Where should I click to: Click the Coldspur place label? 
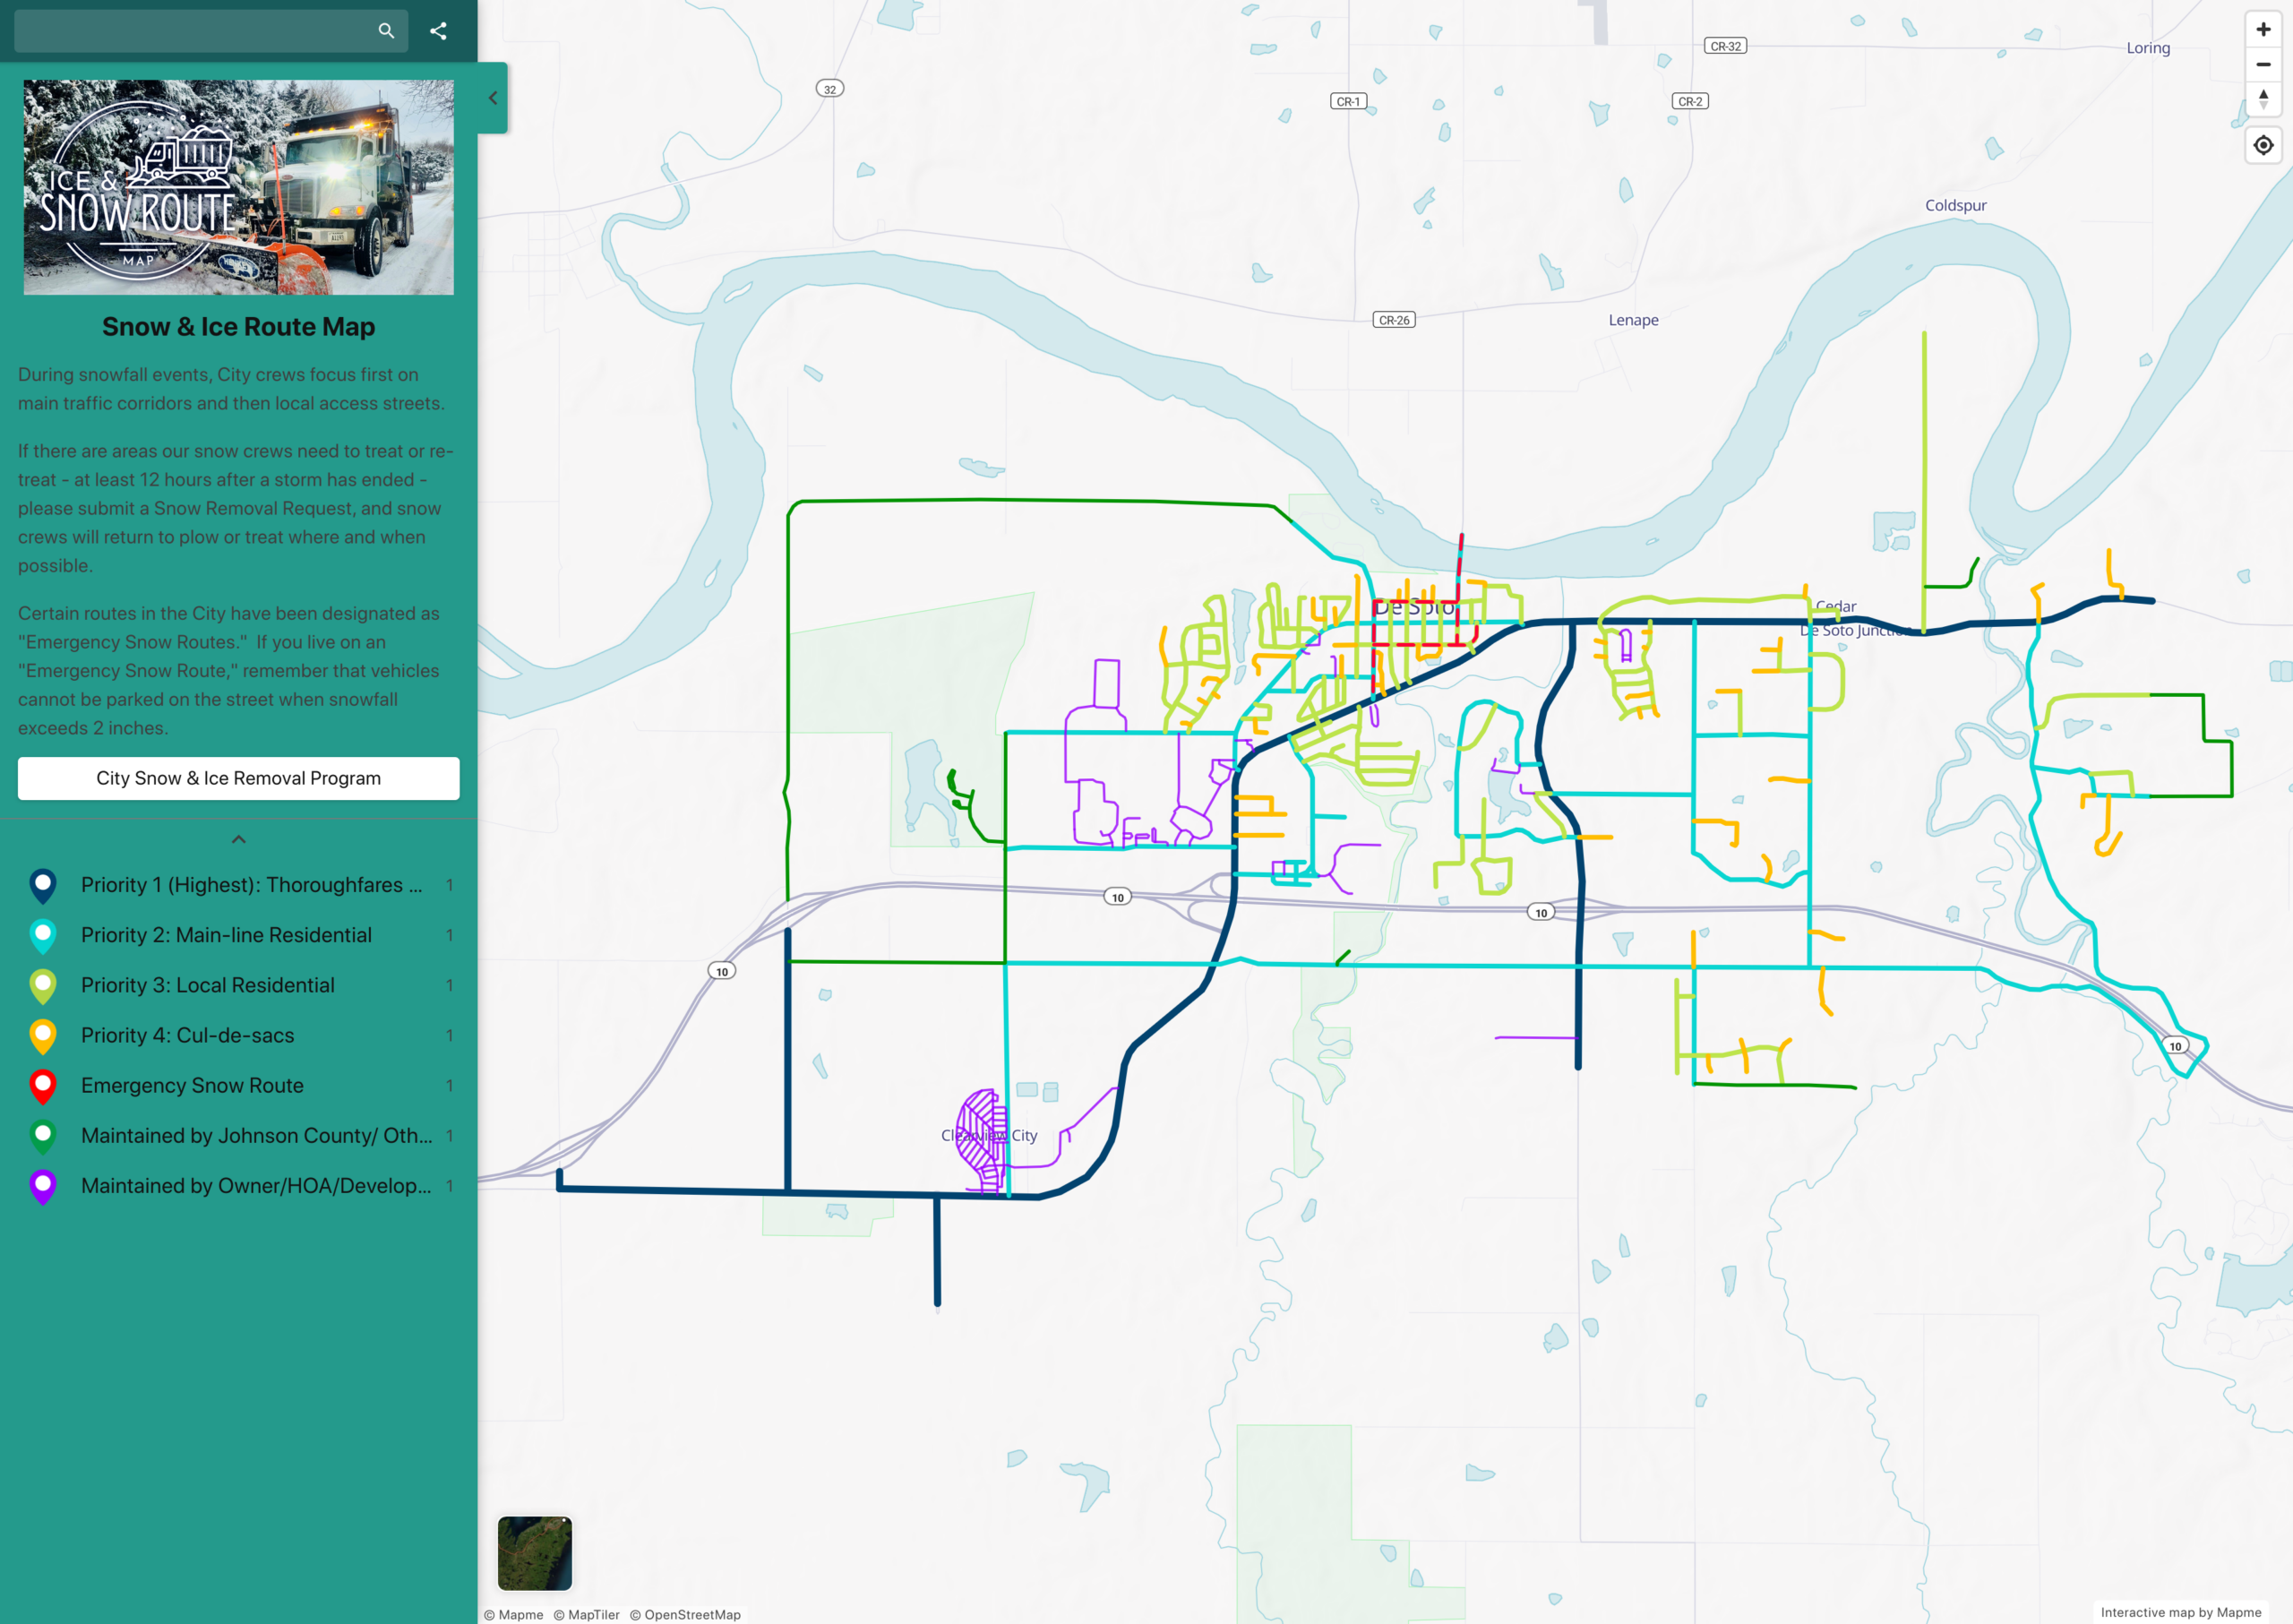tap(1956, 205)
